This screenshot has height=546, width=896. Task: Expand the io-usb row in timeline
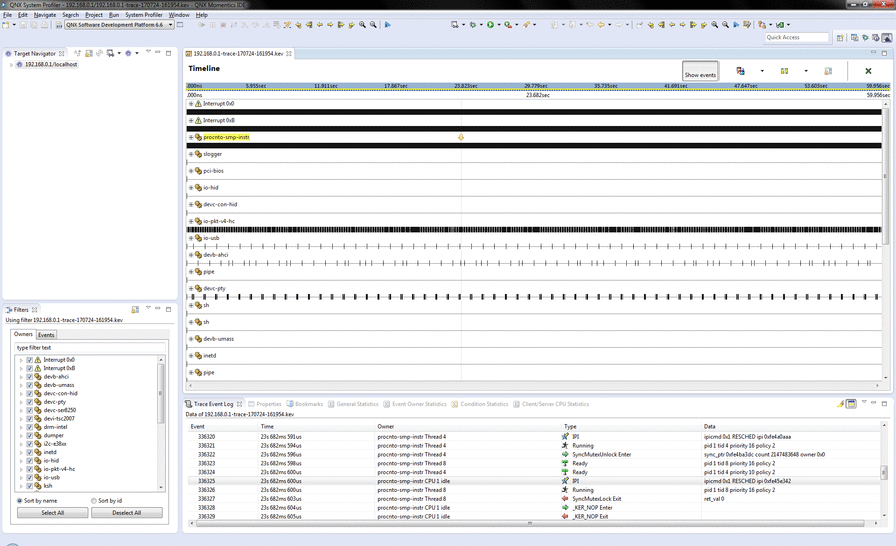[x=191, y=238]
